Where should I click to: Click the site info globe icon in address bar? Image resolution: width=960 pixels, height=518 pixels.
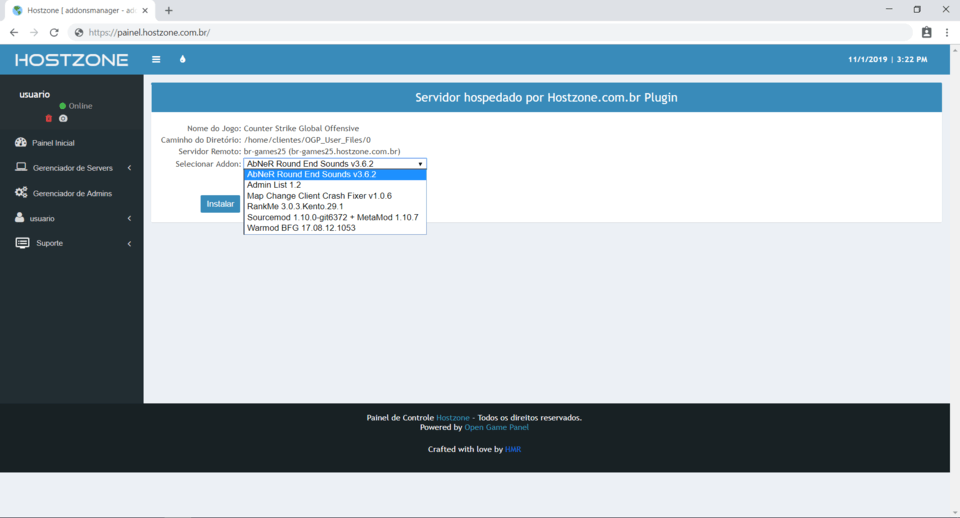(78, 32)
